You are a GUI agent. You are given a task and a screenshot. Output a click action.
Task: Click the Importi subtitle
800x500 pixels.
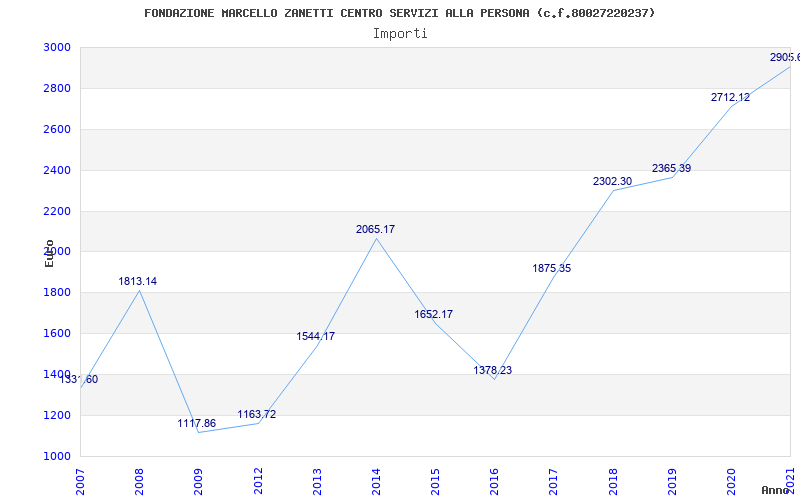(400, 34)
